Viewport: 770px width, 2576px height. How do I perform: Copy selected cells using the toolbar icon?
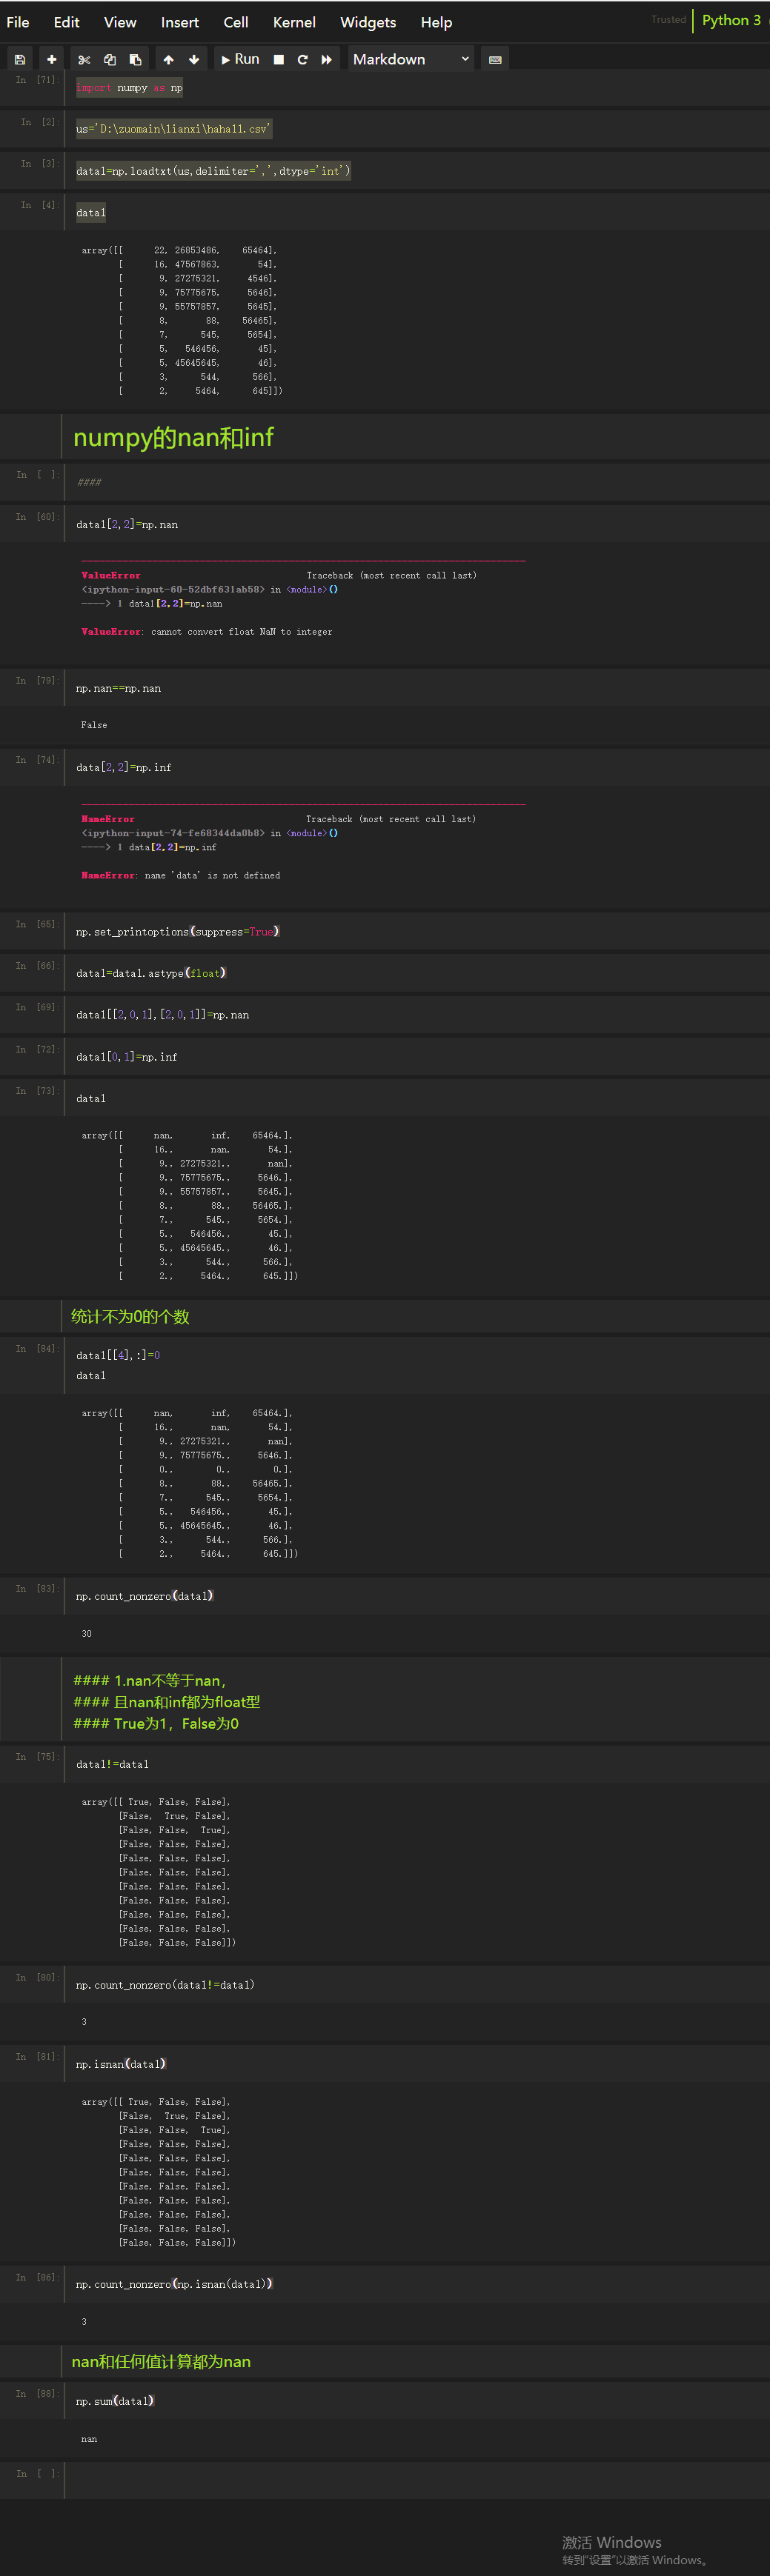point(110,60)
